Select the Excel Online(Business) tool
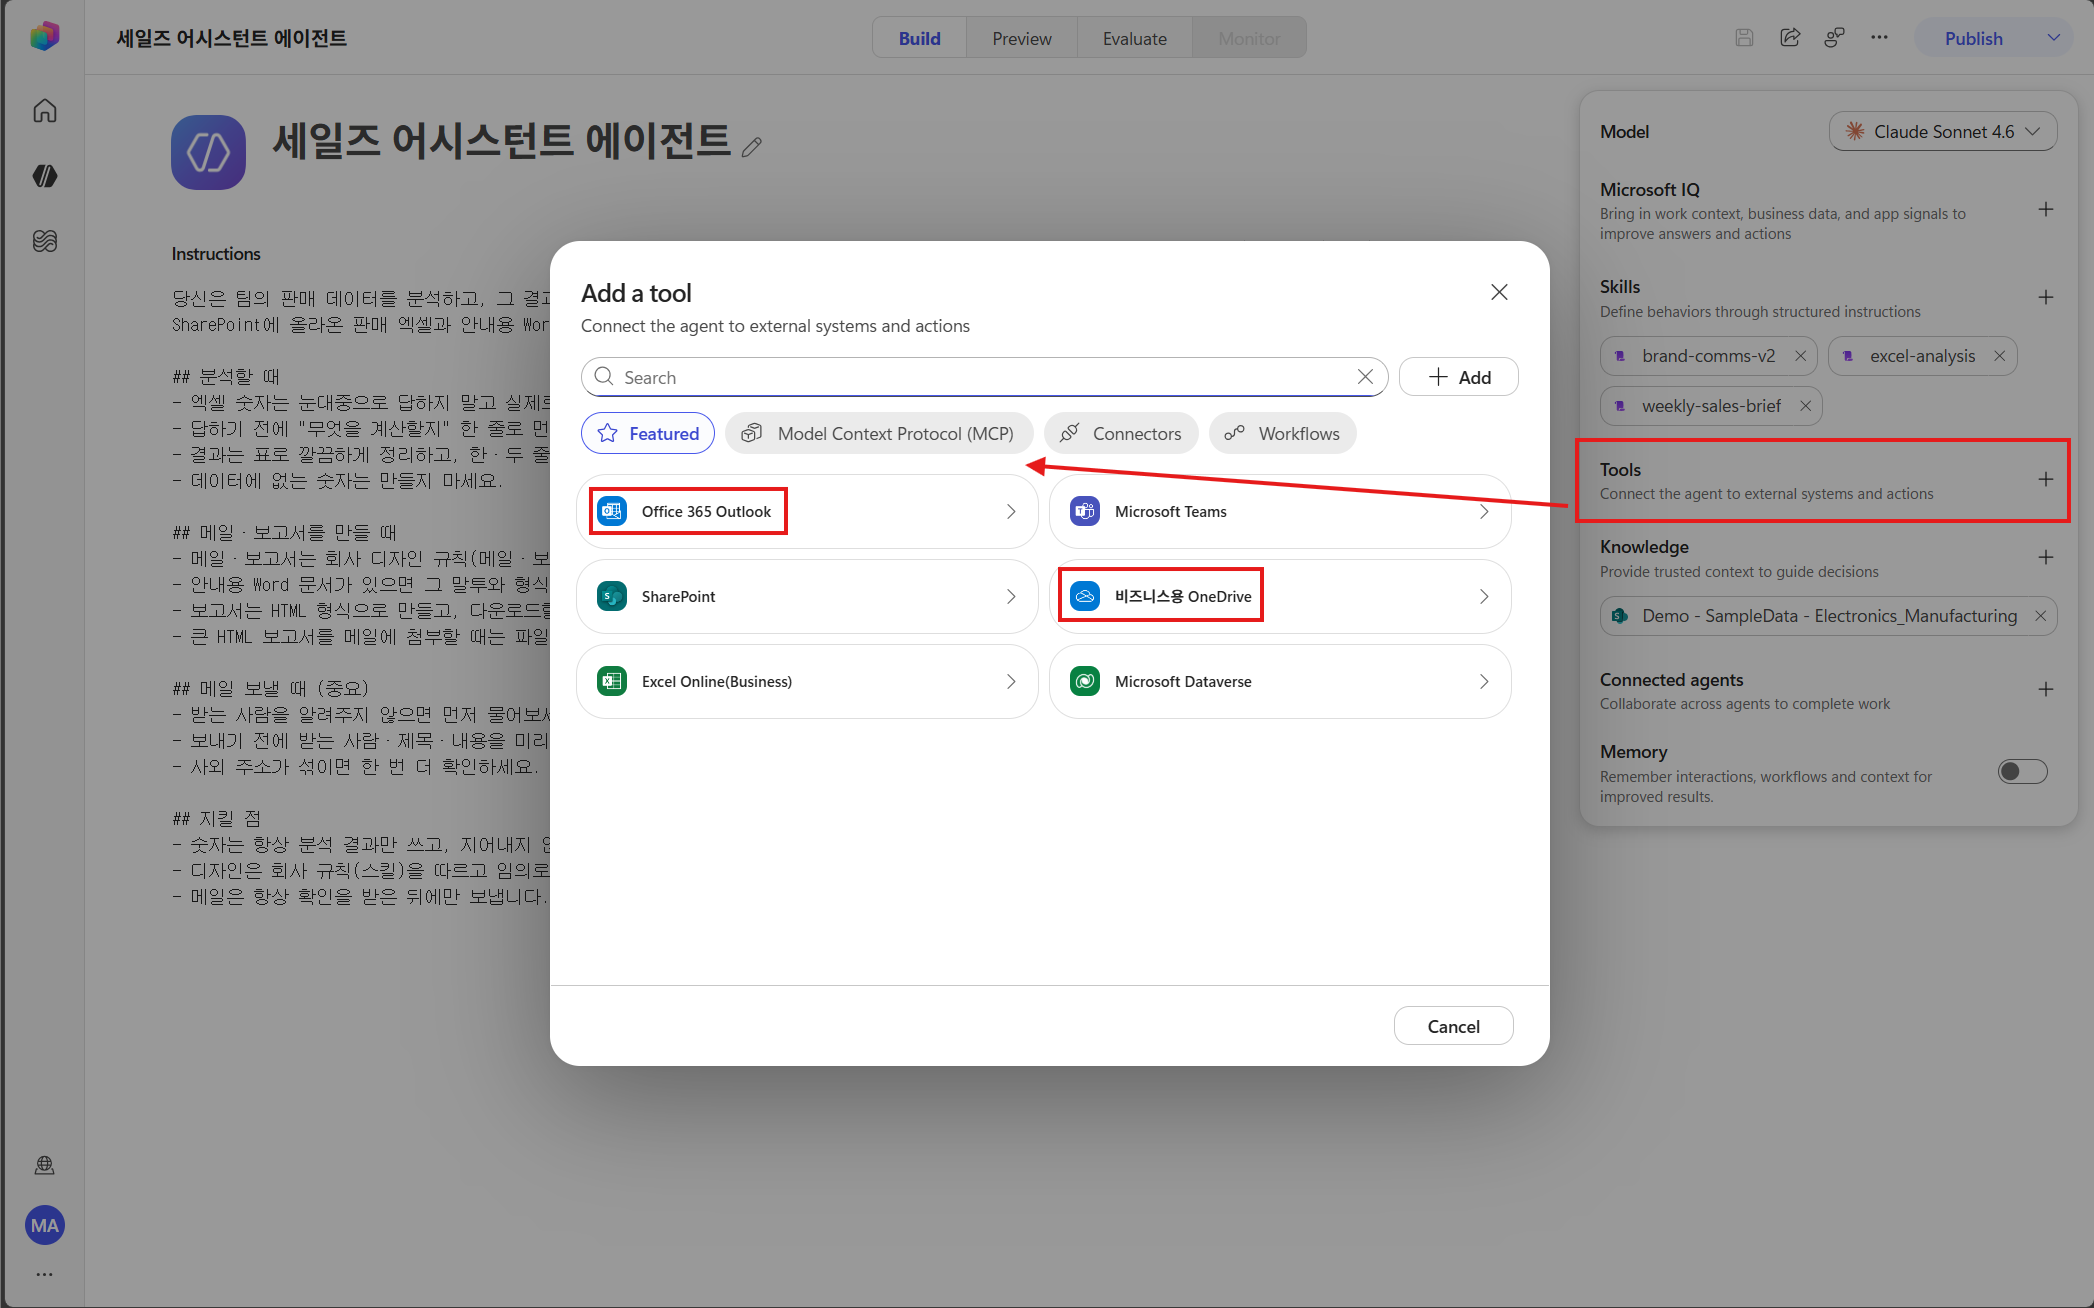Image resolution: width=2094 pixels, height=1308 pixels. click(x=807, y=682)
